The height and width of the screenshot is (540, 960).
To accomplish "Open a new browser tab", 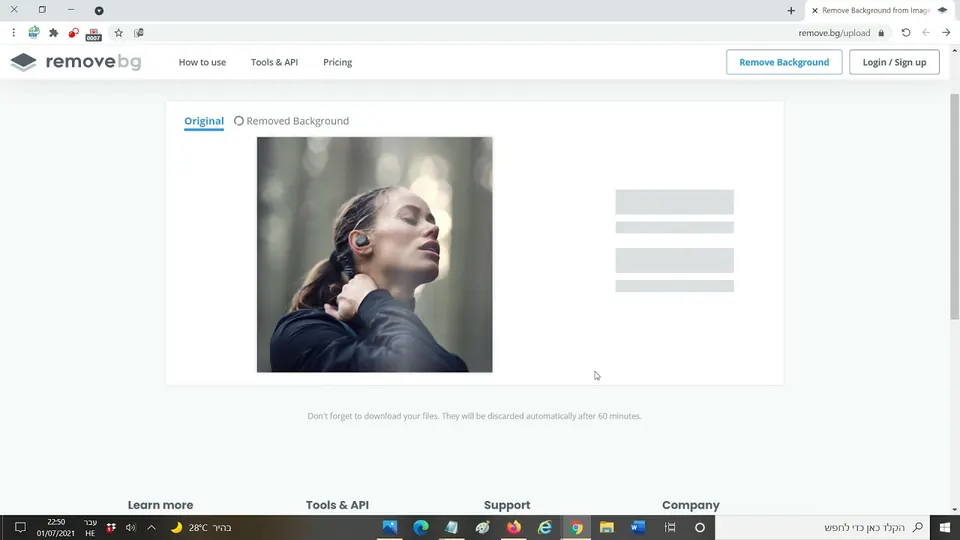I will tap(791, 10).
